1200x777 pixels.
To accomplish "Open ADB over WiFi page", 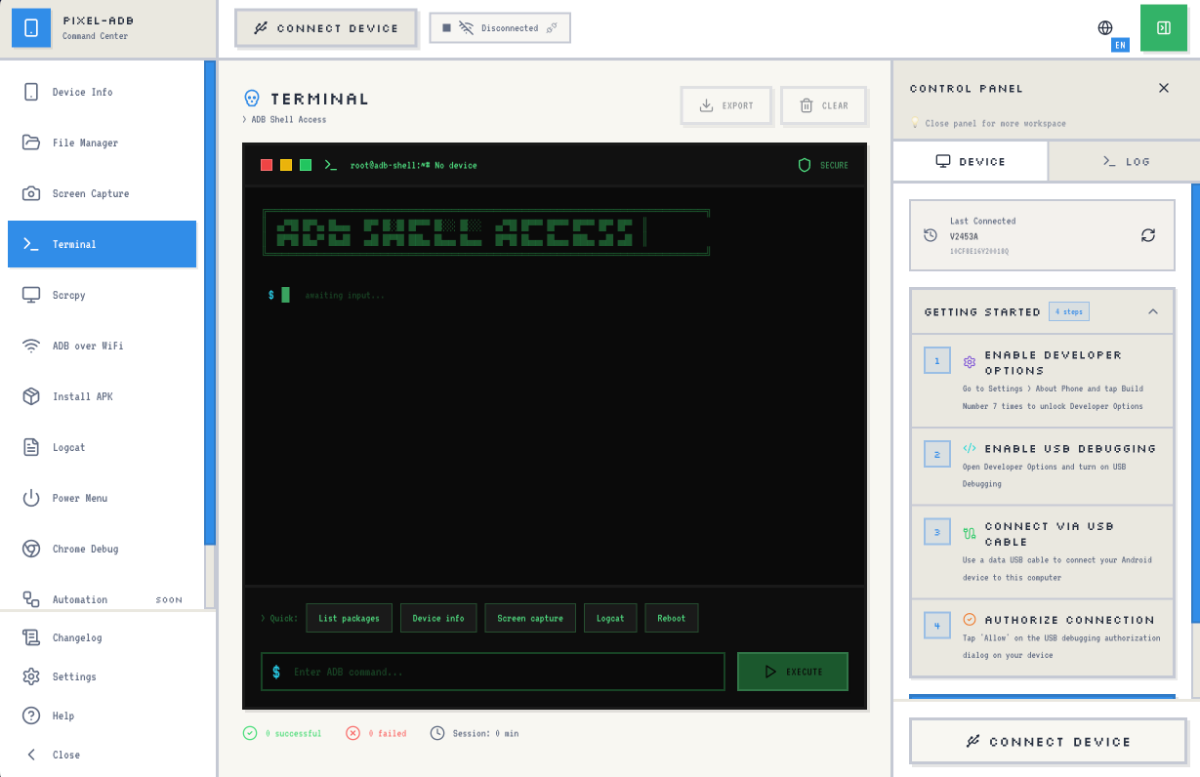I will (x=102, y=346).
